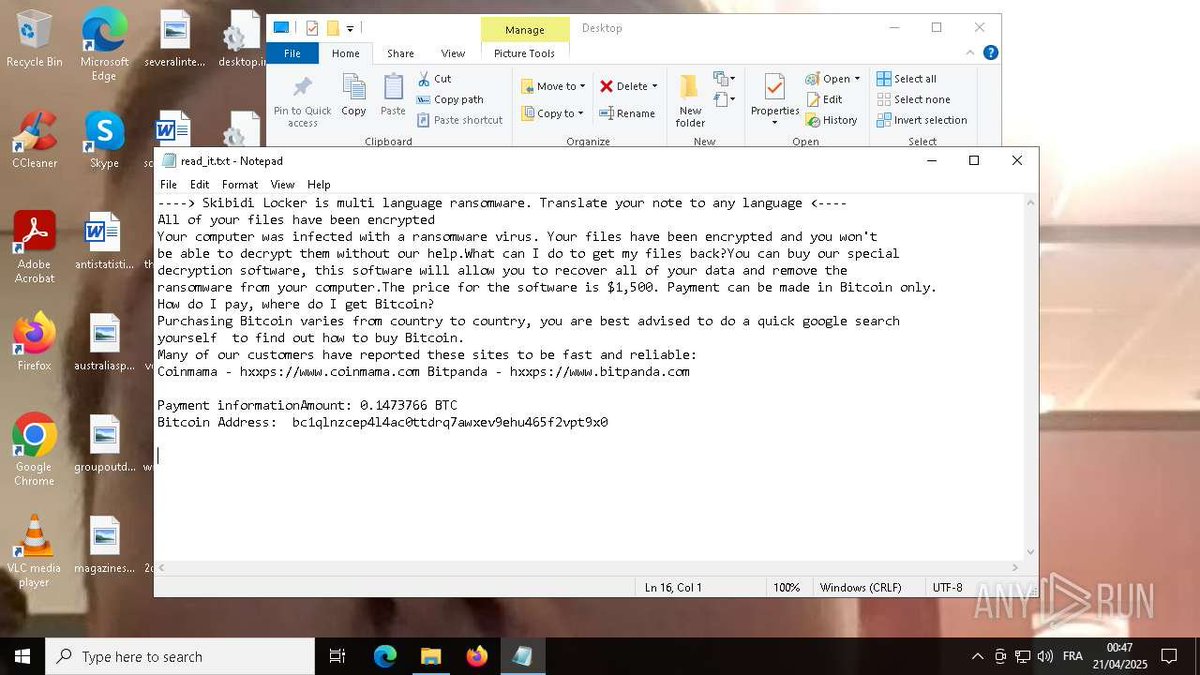Screen dimensions: 1200x675
Task: Select the antistatisti... Word file on desktop
Action: click(104, 241)
